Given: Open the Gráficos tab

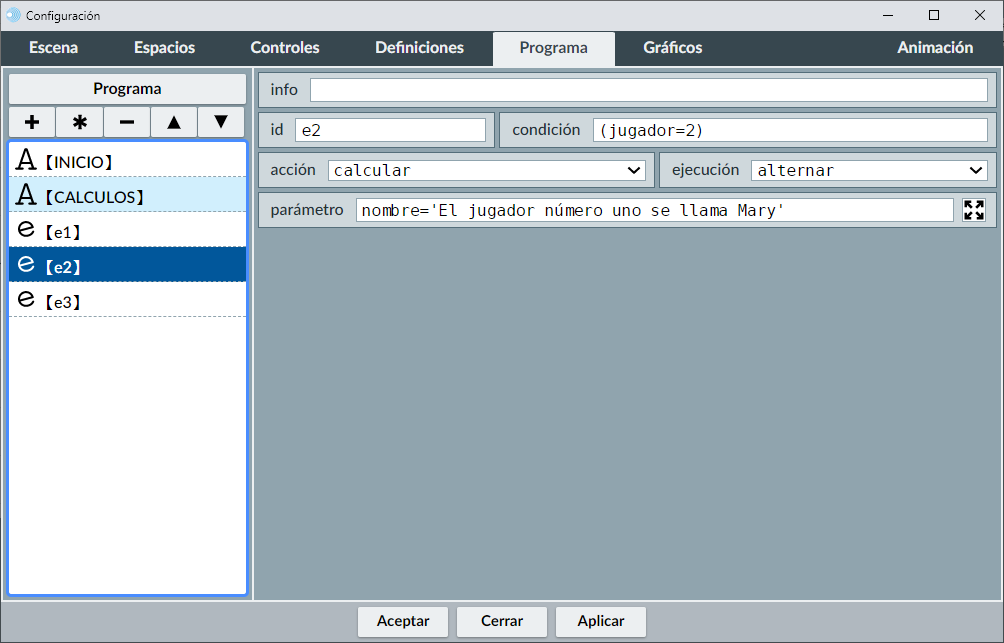Looking at the screenshot, I should [672, 48].
